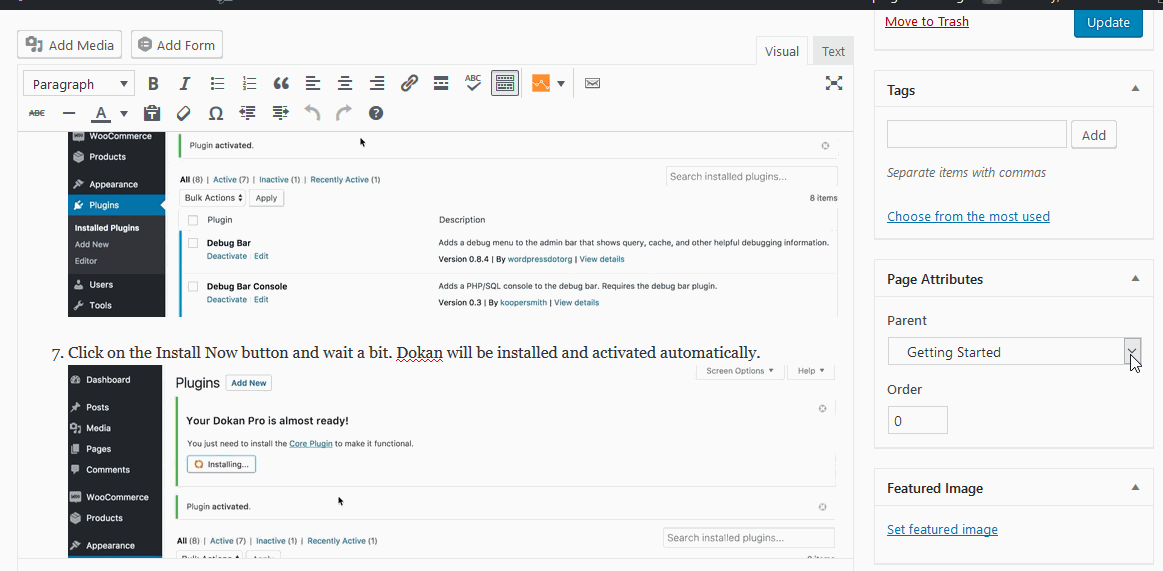1163x571 pixels.
Task: Align text right
Action: [377, 84]
